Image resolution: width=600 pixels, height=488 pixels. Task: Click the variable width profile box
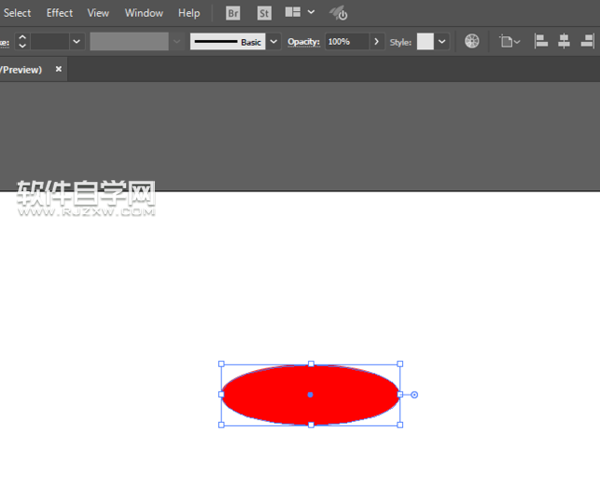coord(129,41)
